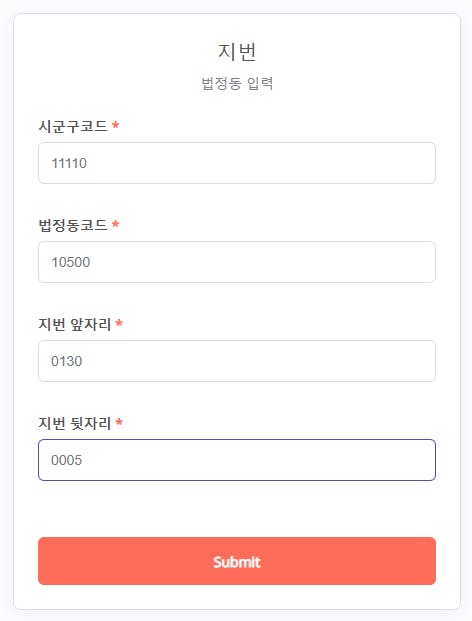Image resolution: width=472 pixels, height=621 pixels.
Task: Focus the 법정동코드 input field
Action: [237, 262]
